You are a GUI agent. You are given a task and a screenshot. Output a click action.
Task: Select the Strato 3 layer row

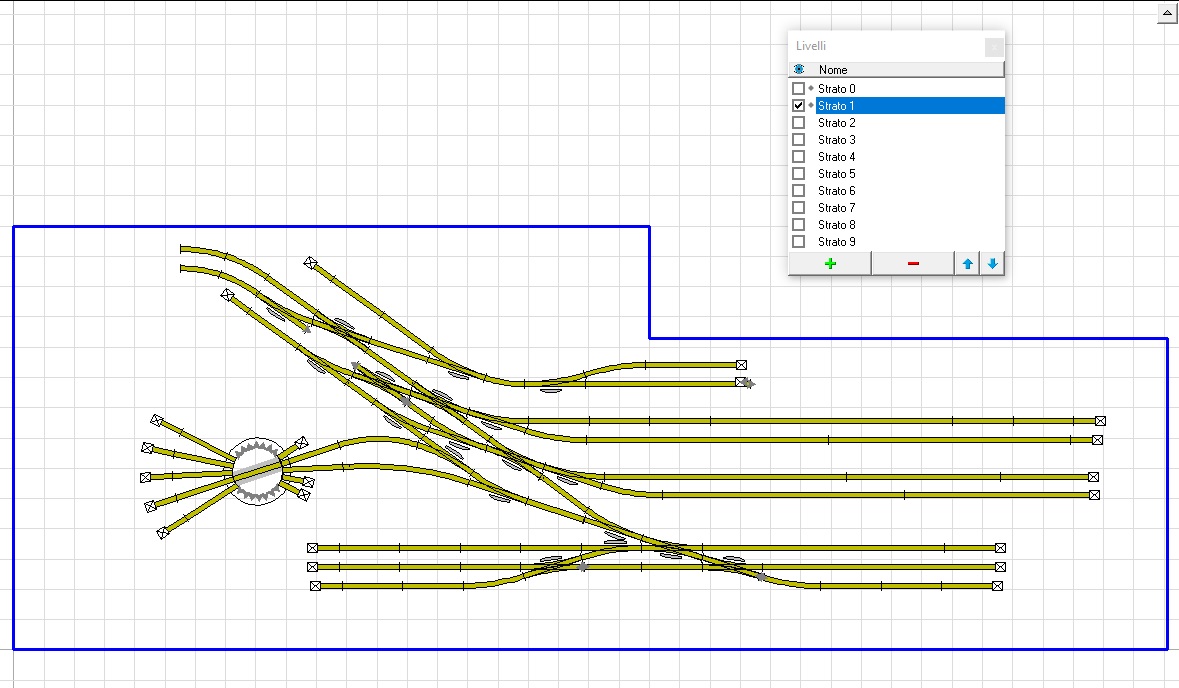(837, 140)
